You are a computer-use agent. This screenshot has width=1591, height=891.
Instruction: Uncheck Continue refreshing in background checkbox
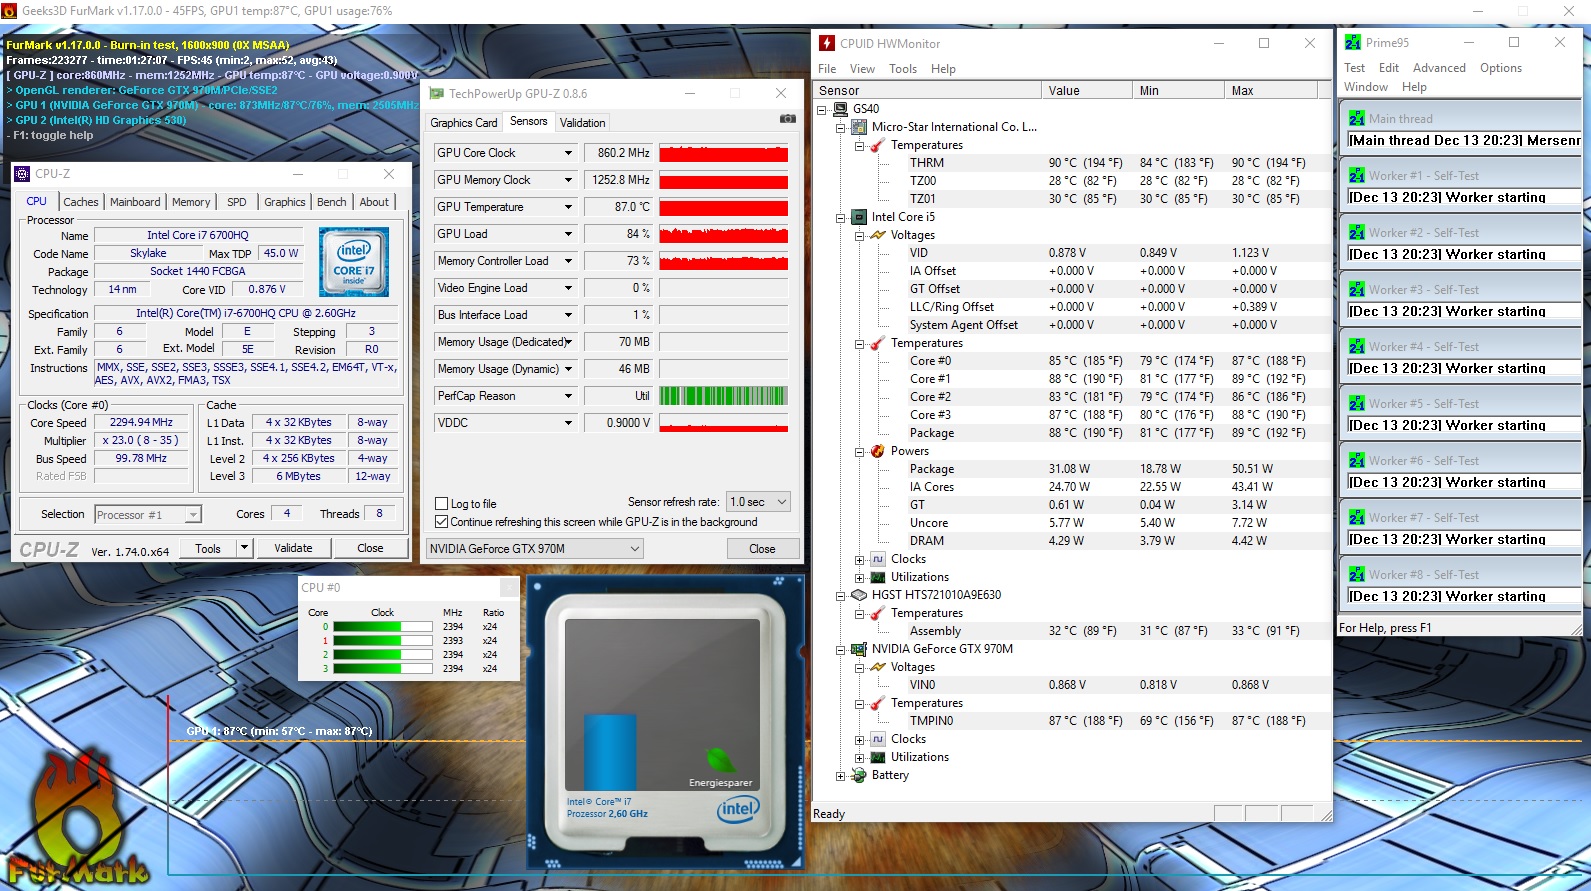point(442,522)
